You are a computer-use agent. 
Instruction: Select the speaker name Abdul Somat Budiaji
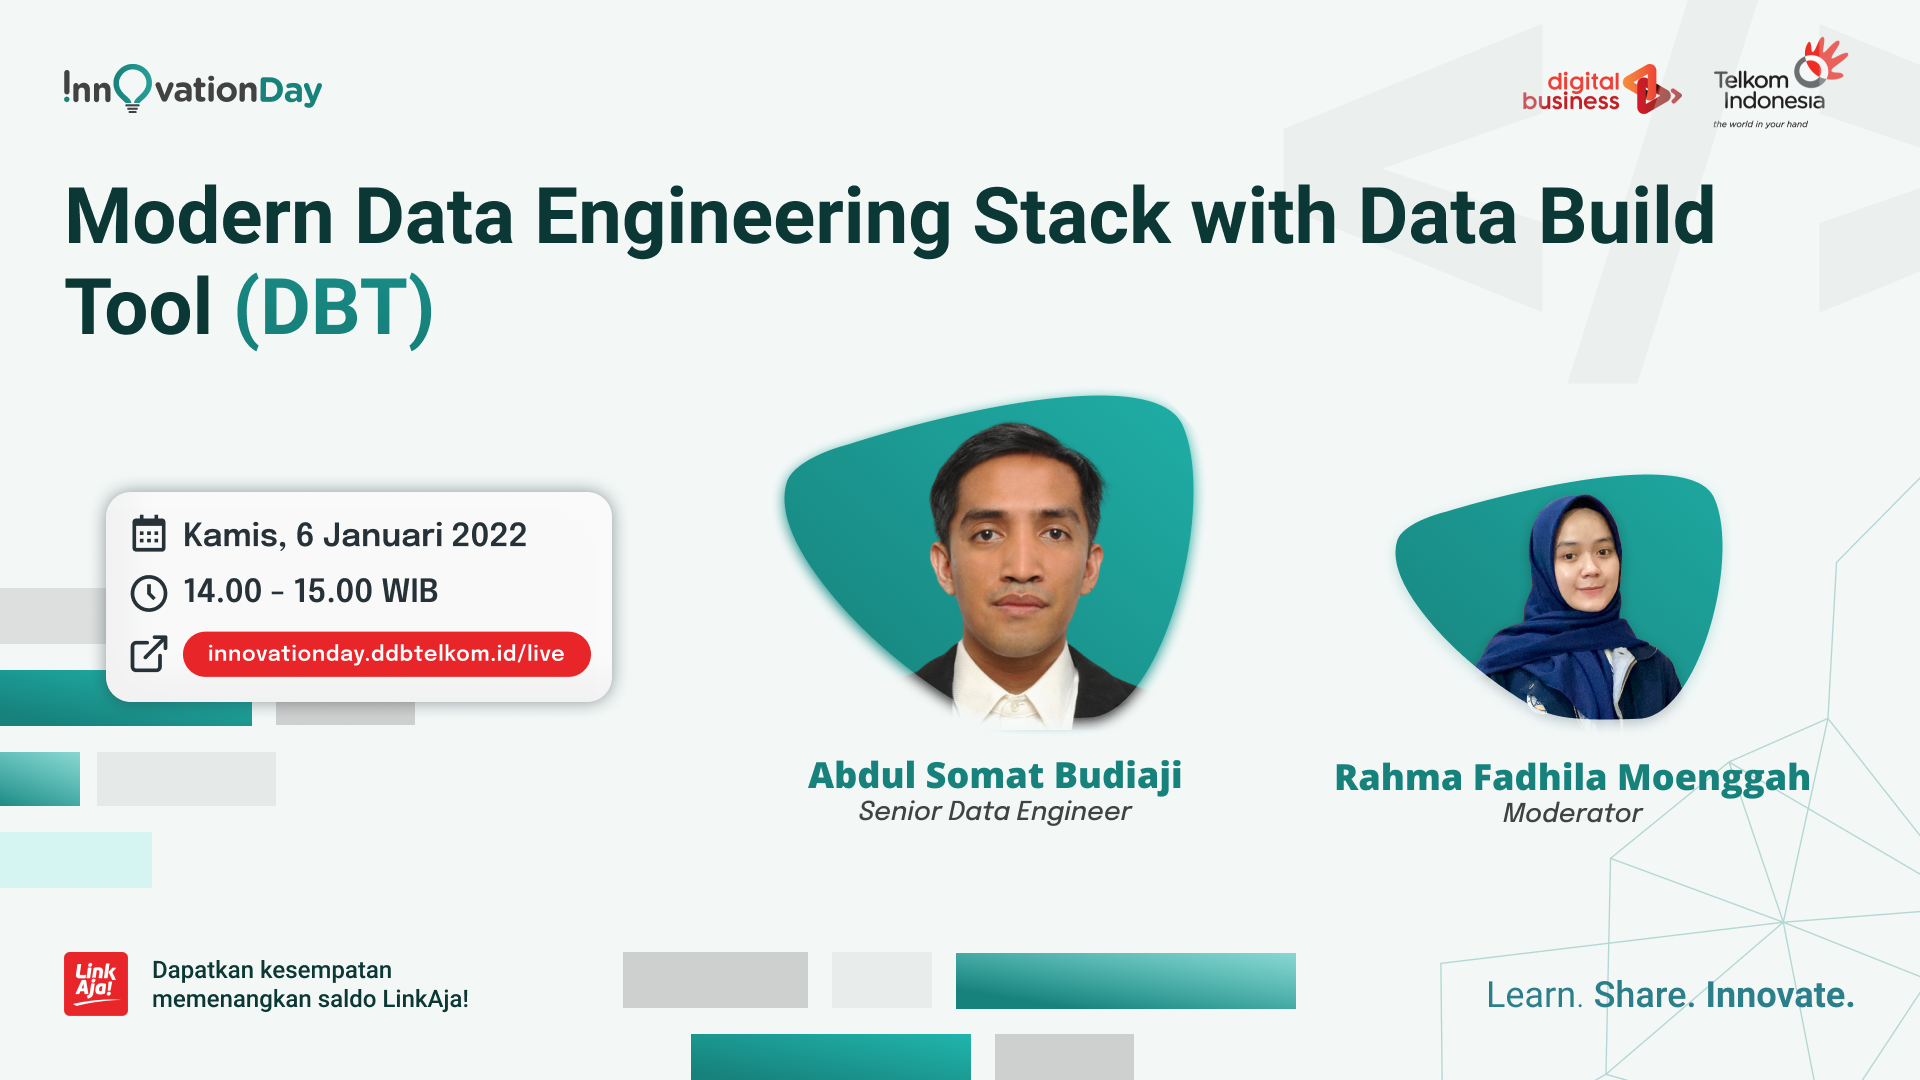click(995, 775)
